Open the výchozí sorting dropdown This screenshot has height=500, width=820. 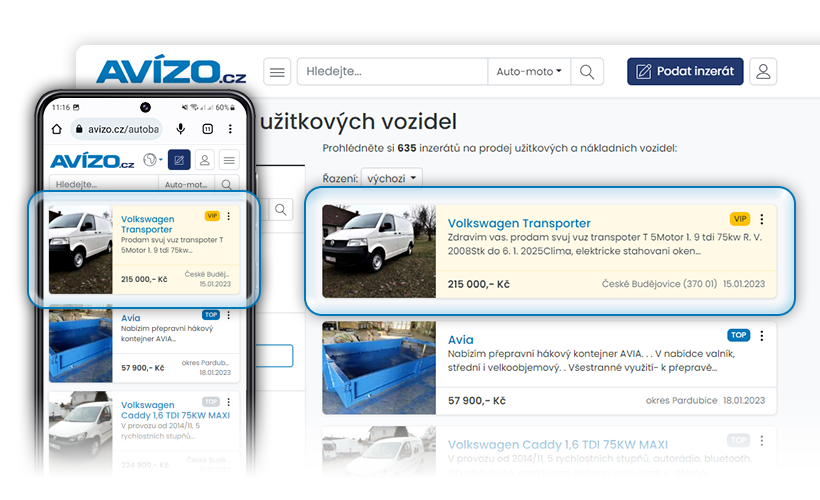click(x=391, y=178)
